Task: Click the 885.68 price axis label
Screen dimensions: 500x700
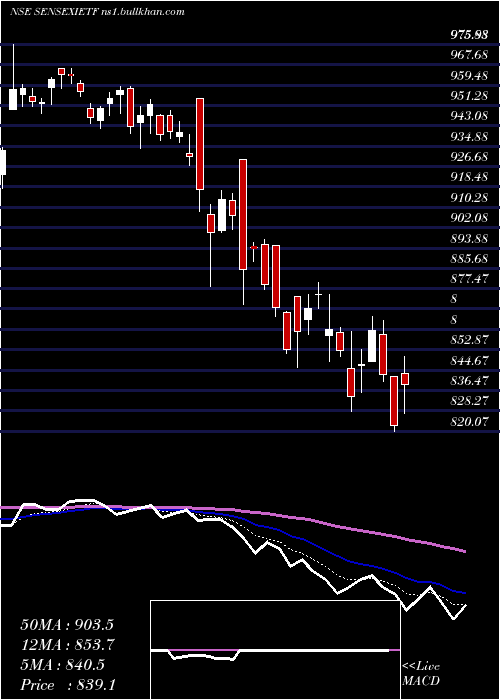Action: (469, 258)
